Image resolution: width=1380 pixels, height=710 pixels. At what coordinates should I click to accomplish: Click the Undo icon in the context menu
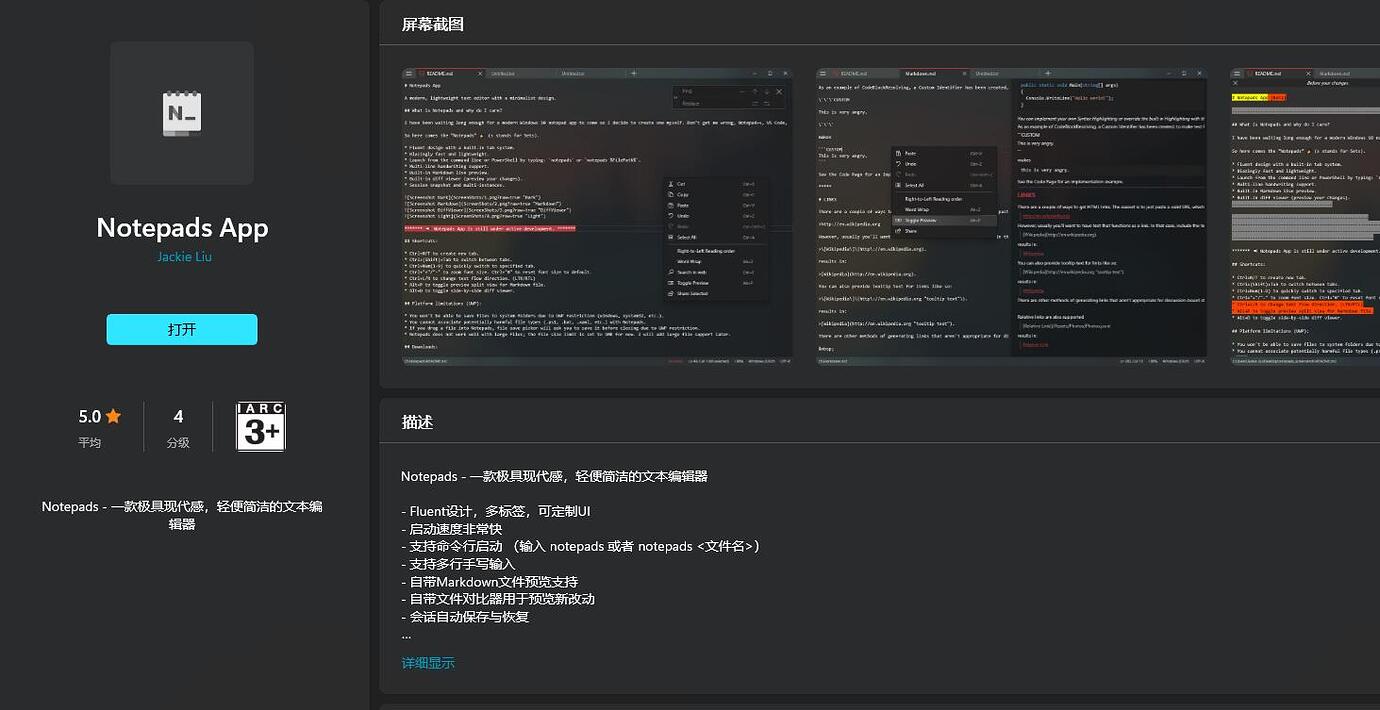(670, 215)
